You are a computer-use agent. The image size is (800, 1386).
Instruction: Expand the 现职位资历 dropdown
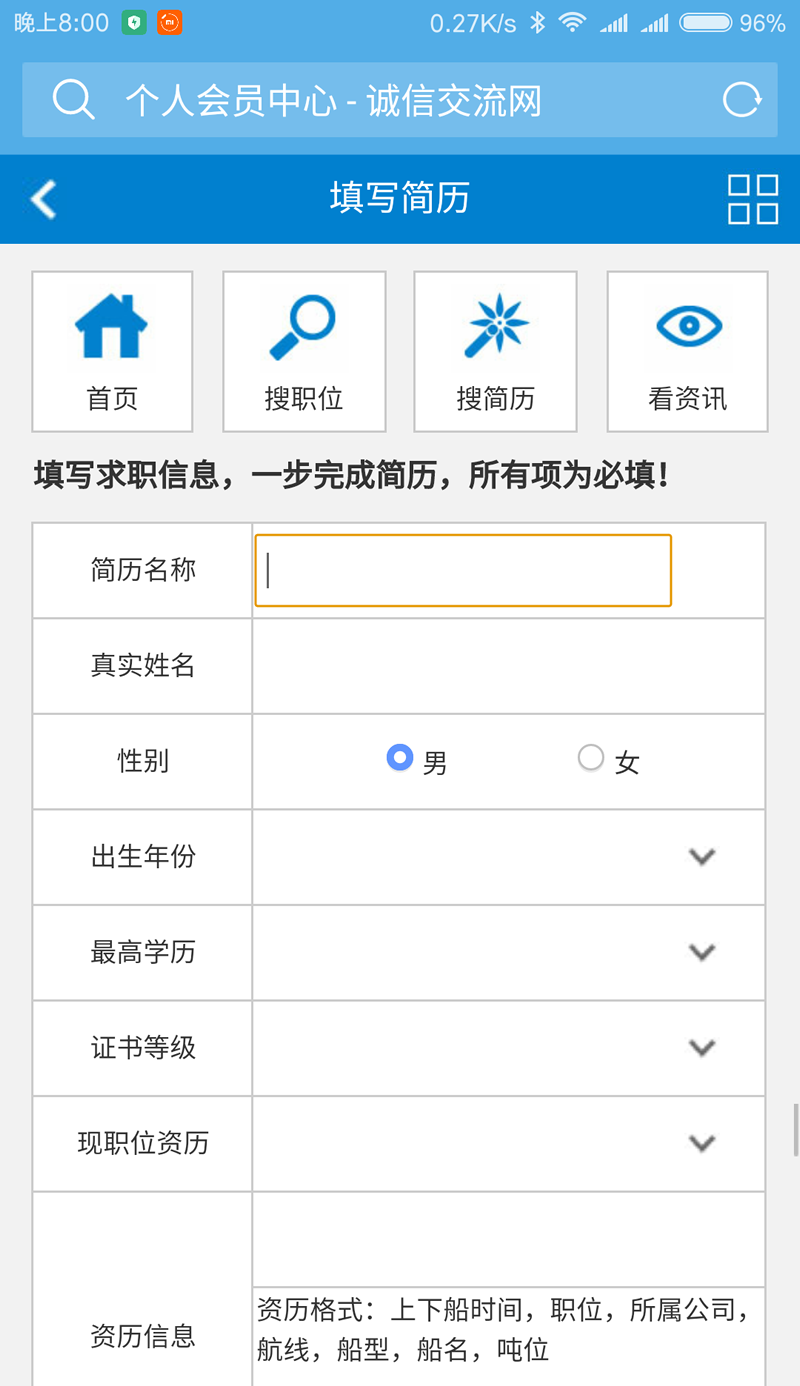point(508,1143)
